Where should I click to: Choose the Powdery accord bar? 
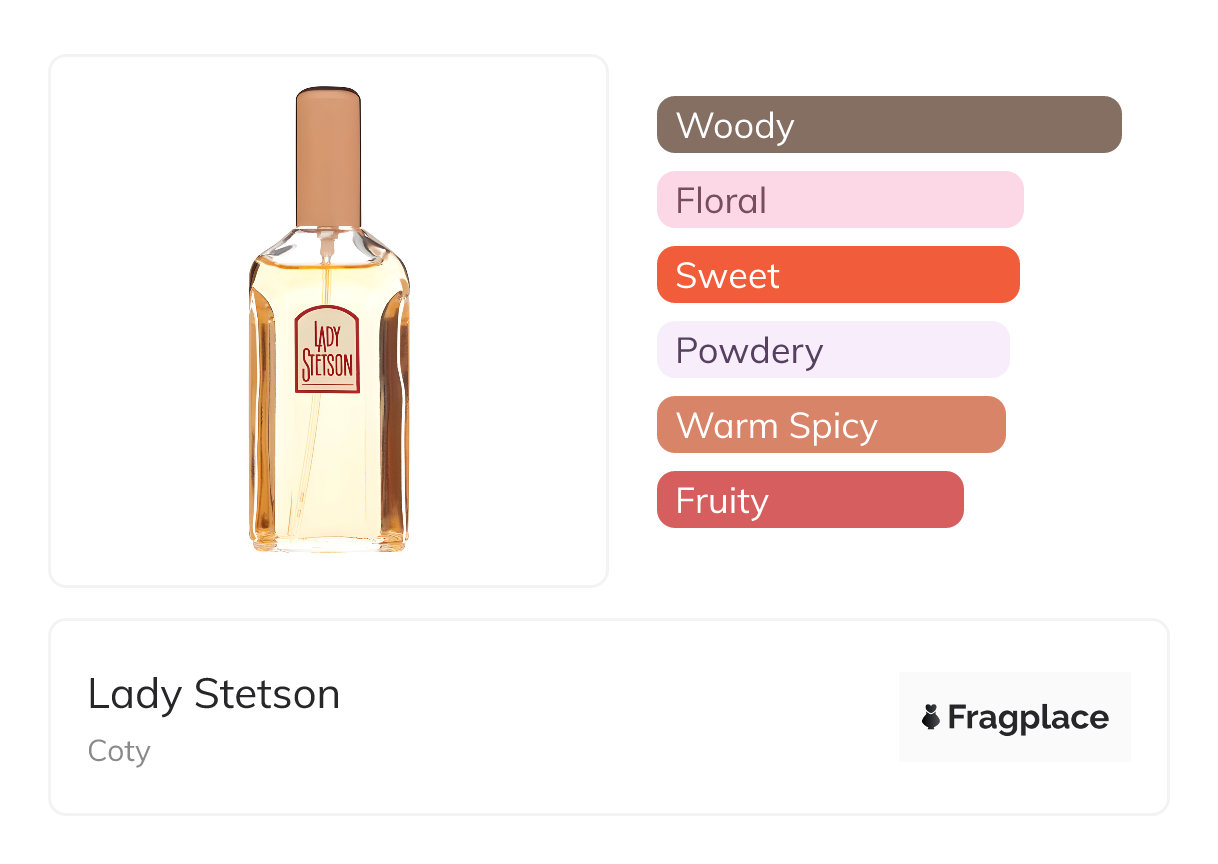tap(833, 350)
